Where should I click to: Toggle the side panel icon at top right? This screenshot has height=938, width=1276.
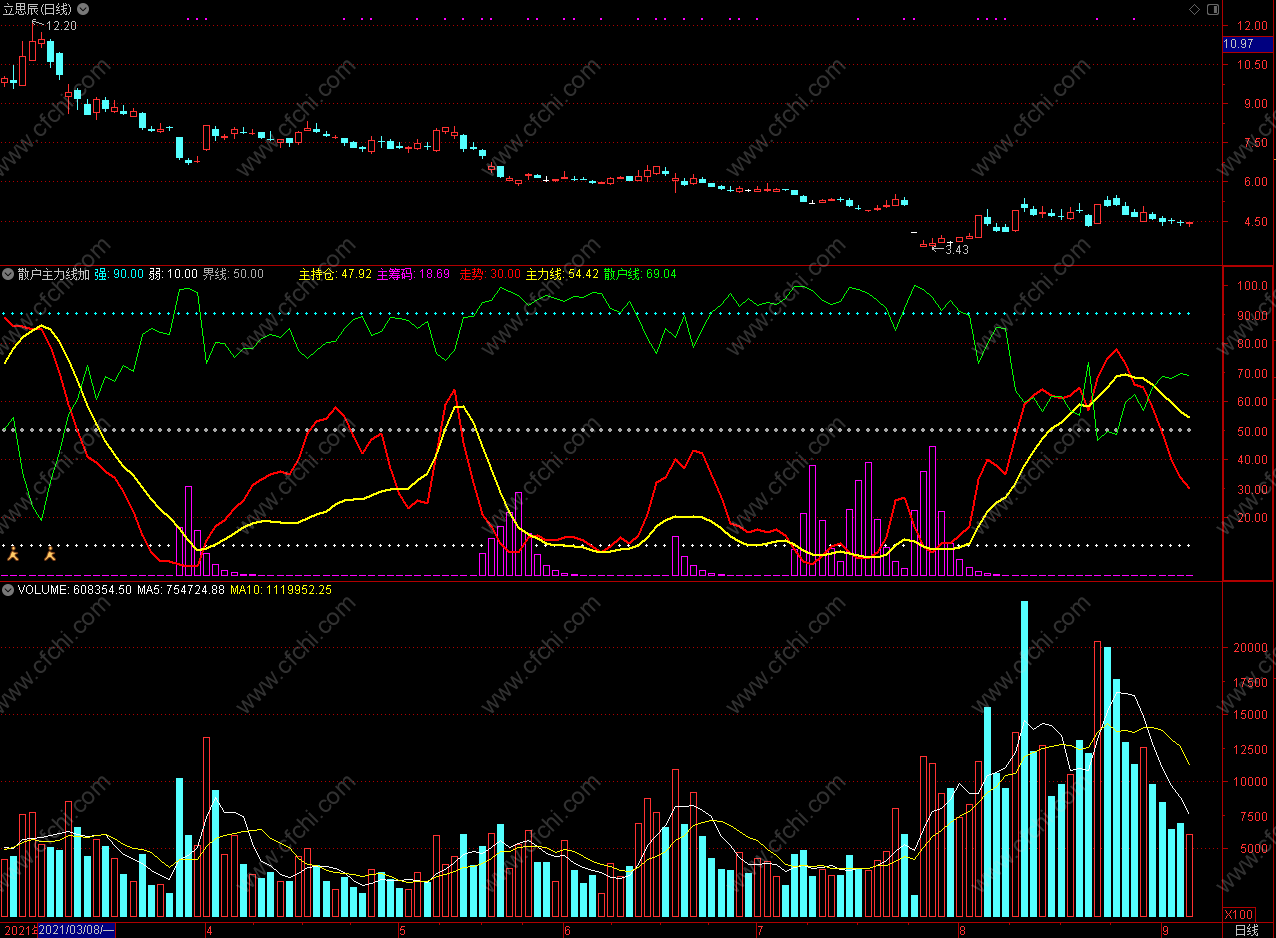(x=1213, y=9)
